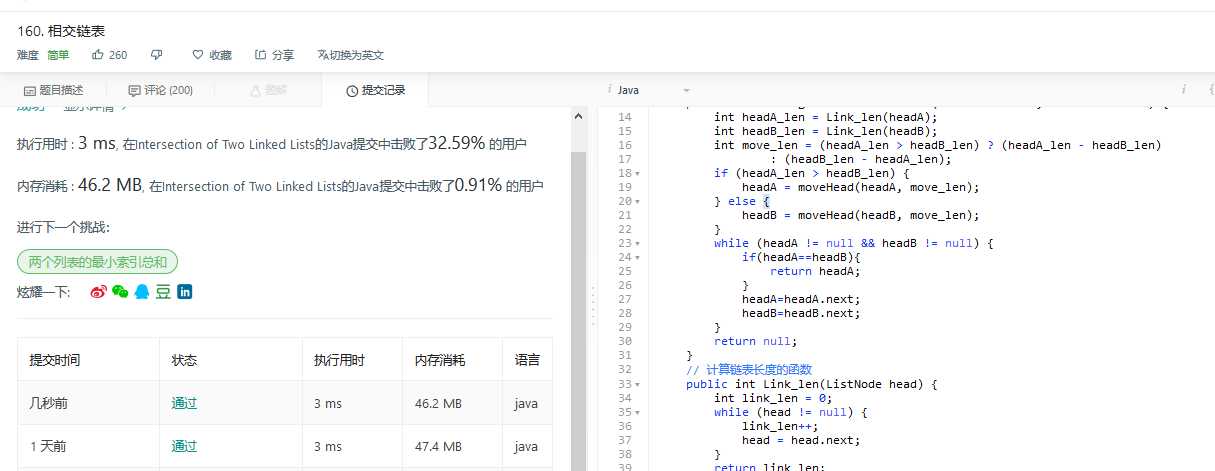The width and height of the screenshot is (1215, 471).
Task: Click the thumbs-up like icon showing 260
Action: coord(98,55)
